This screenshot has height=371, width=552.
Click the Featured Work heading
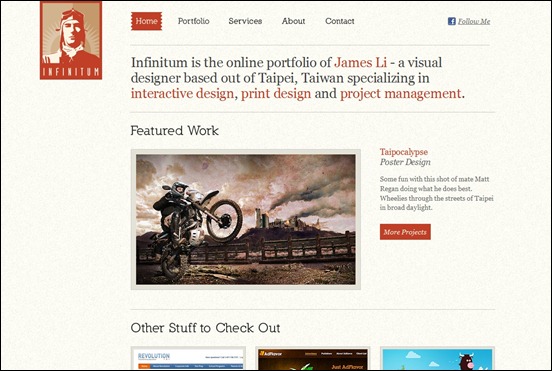click(175, 131)
